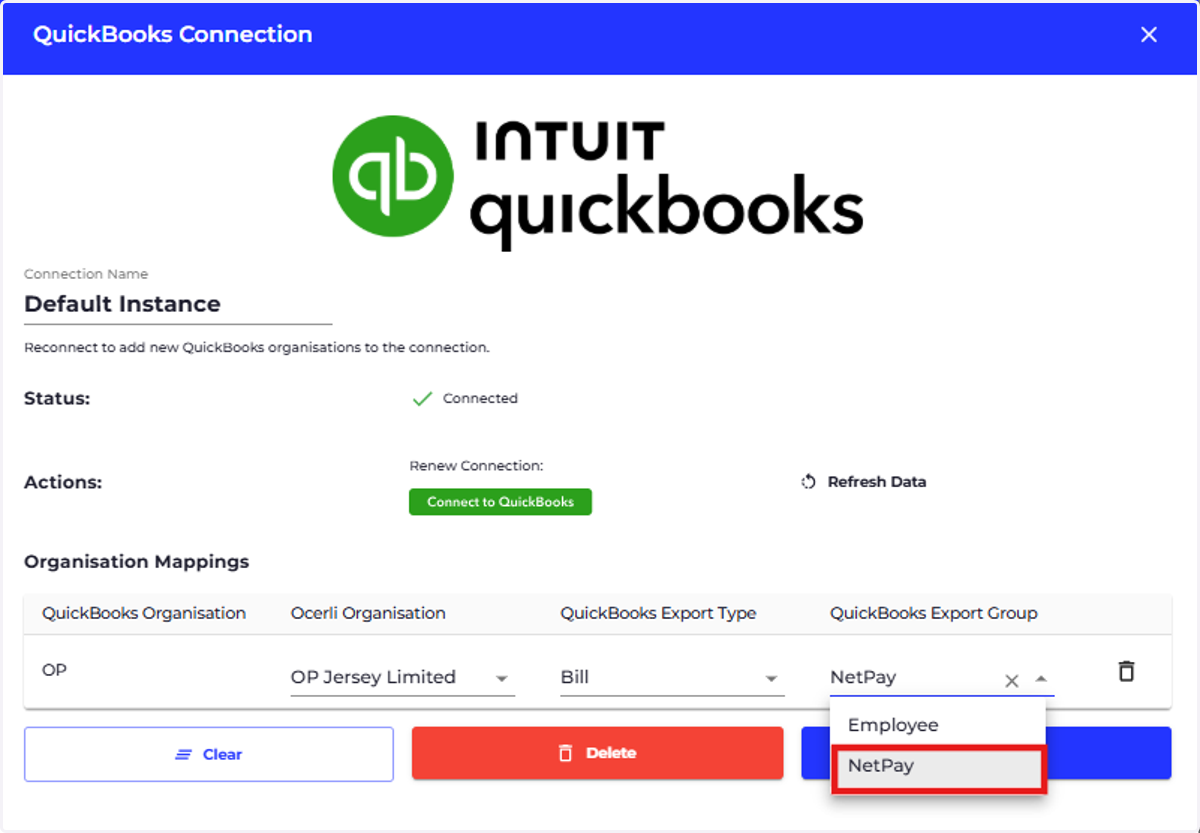Screen dimensions: 1200x833
Task: Click the Connected status text
Action: point(480,399)
